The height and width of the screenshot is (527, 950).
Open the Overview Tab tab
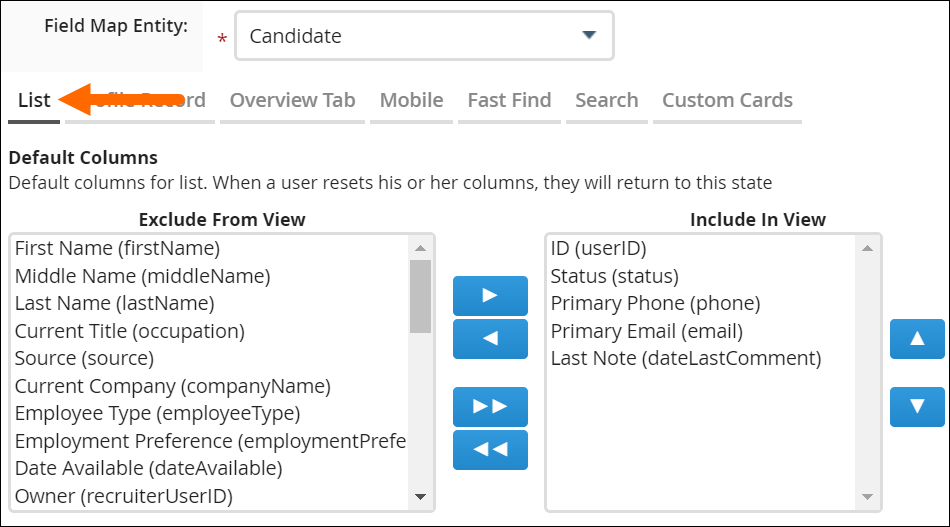pyautogui.click(x=292, y=100)
